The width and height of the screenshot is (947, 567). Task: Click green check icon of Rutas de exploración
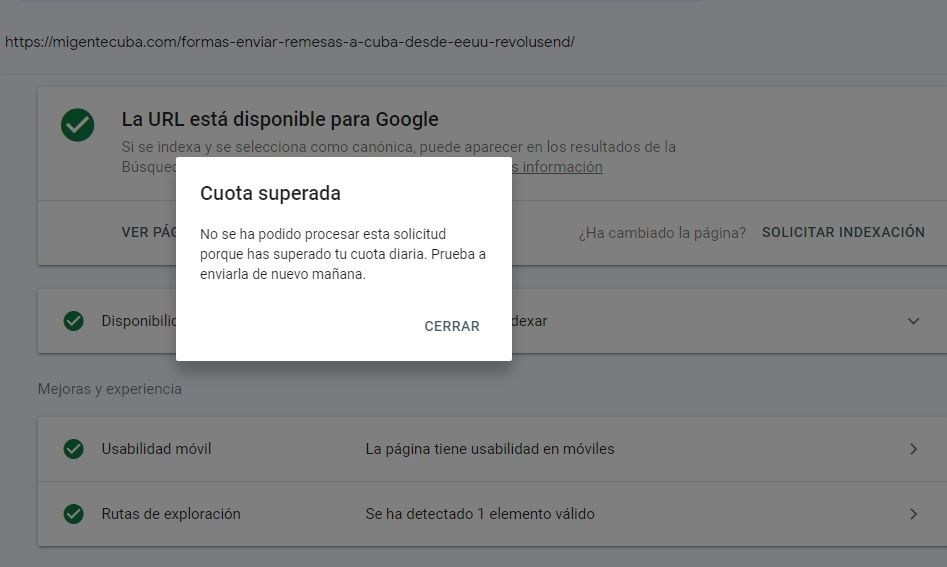pos(74,514)
